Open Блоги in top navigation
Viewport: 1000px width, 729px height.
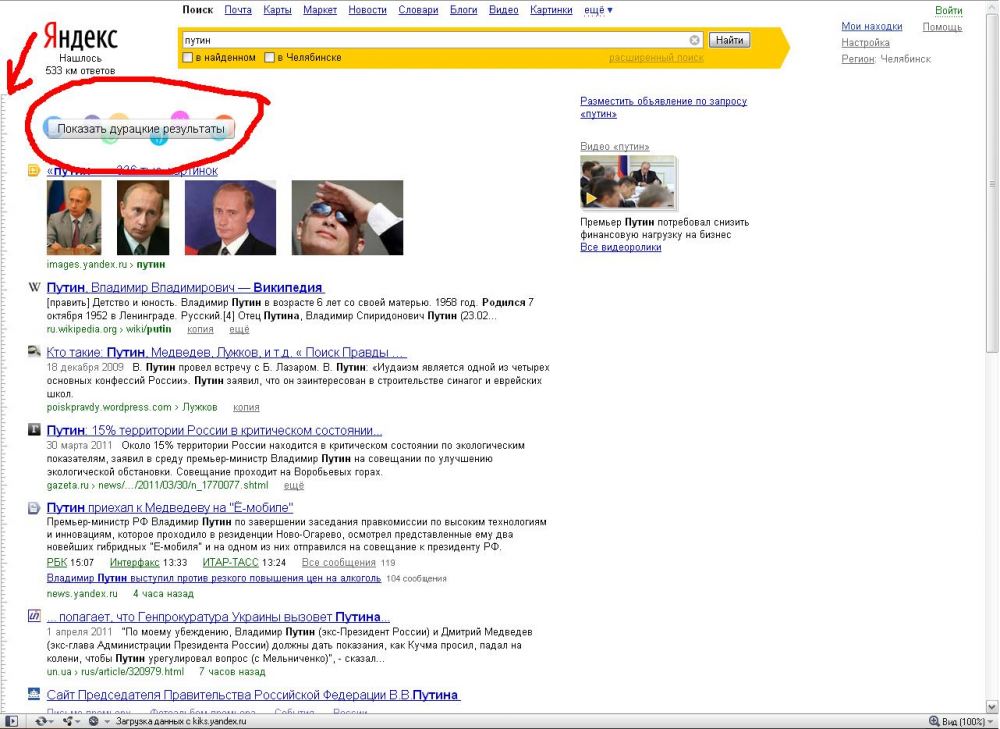tap(464, 10)
